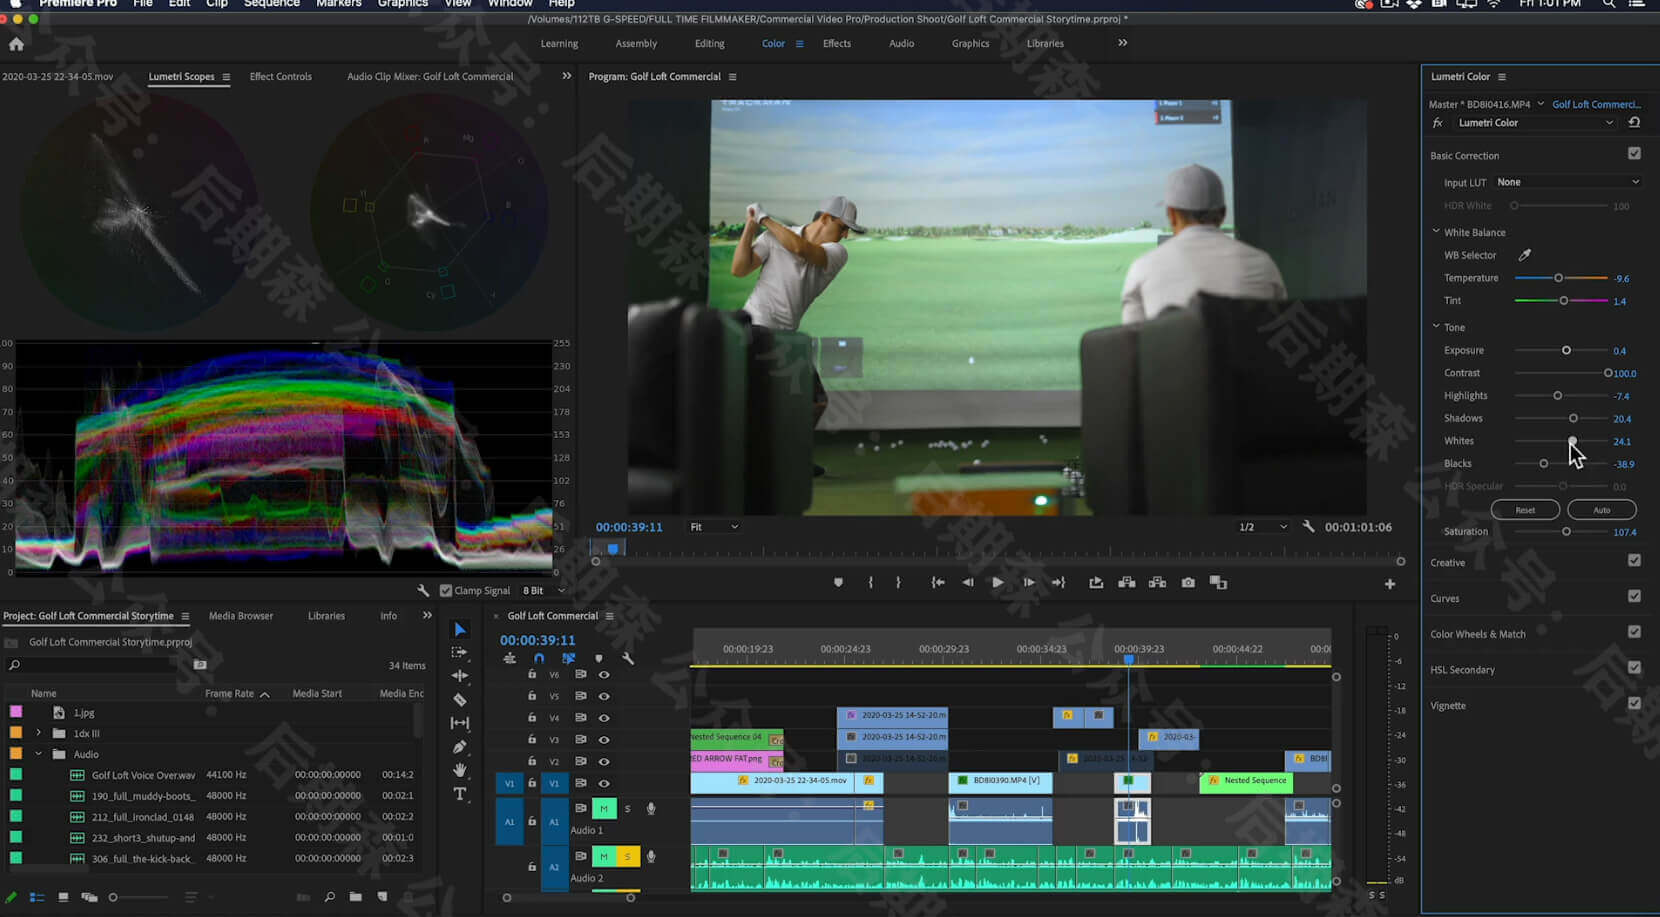This screenshot has height=917, width=1660.
Task: Select the Type tool
Action: point(459,794)
